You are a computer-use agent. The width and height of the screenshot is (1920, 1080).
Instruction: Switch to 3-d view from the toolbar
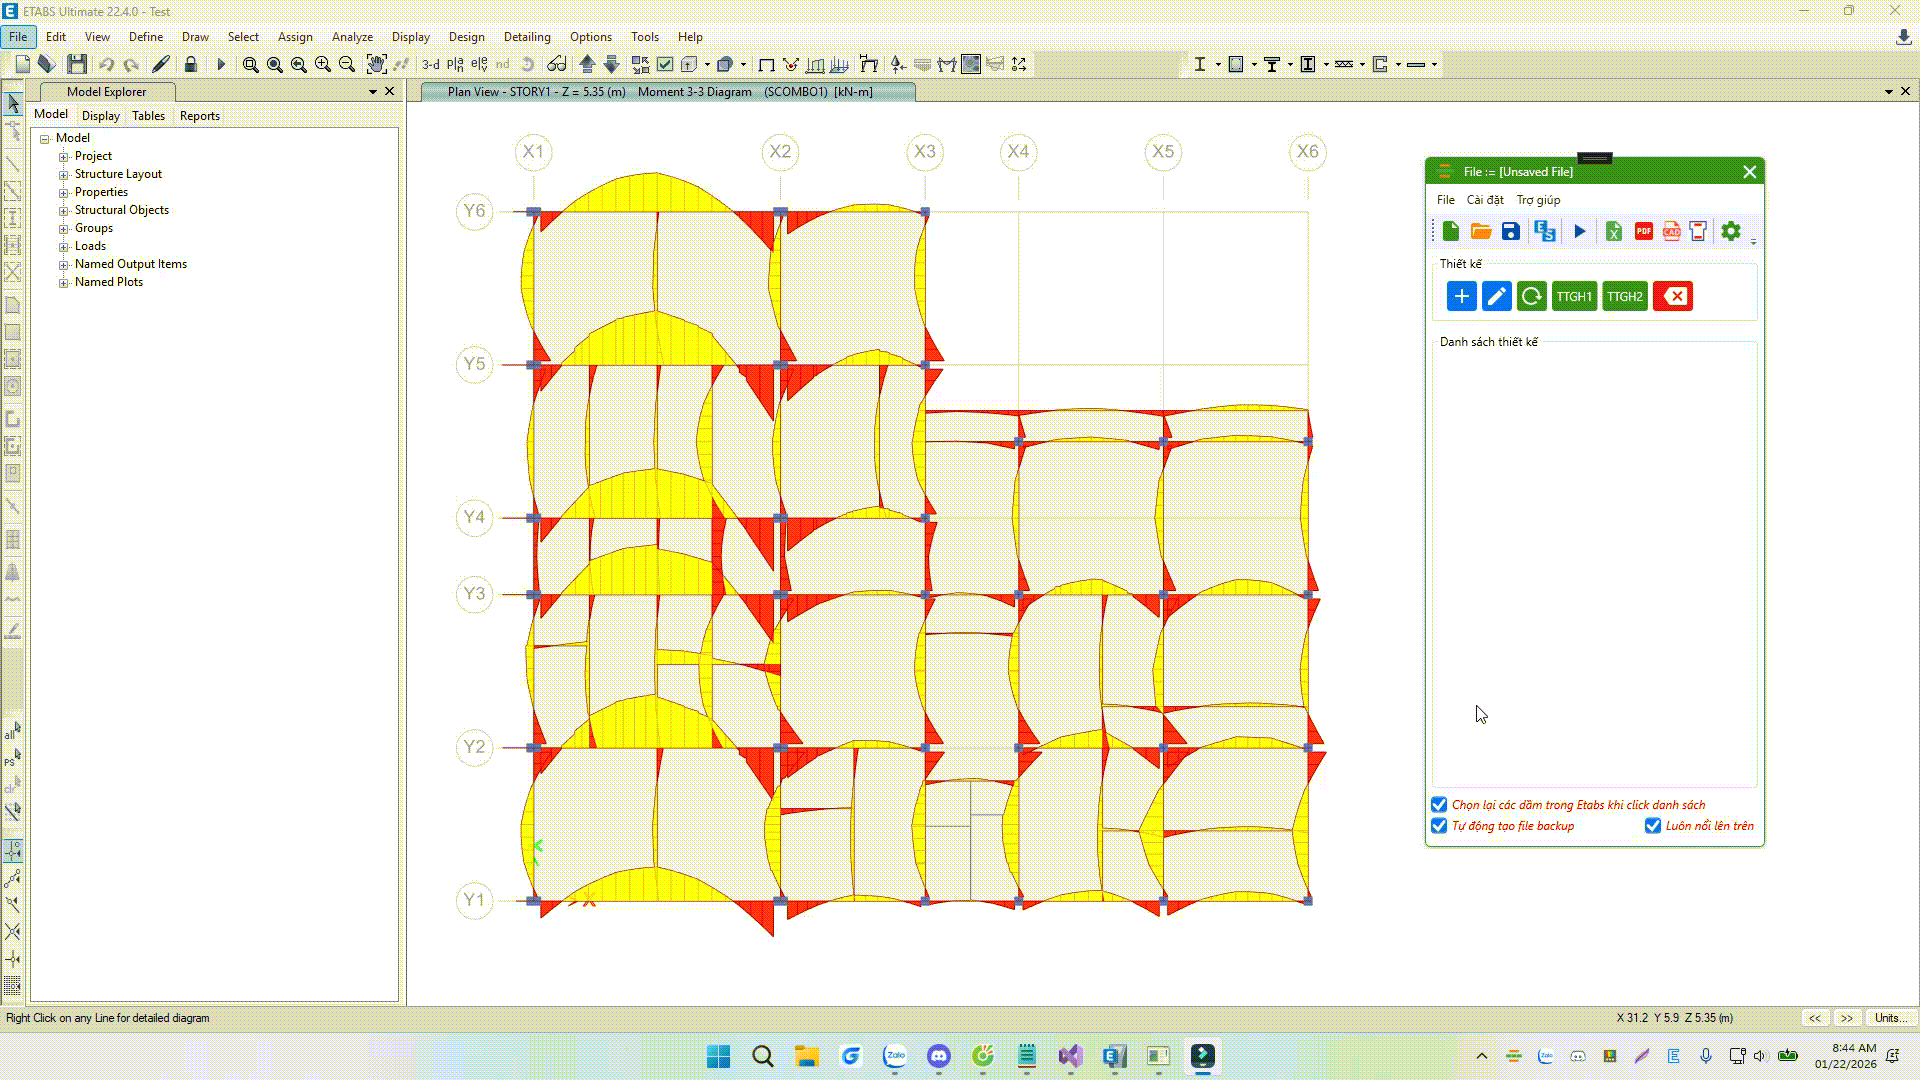point(430,64)
